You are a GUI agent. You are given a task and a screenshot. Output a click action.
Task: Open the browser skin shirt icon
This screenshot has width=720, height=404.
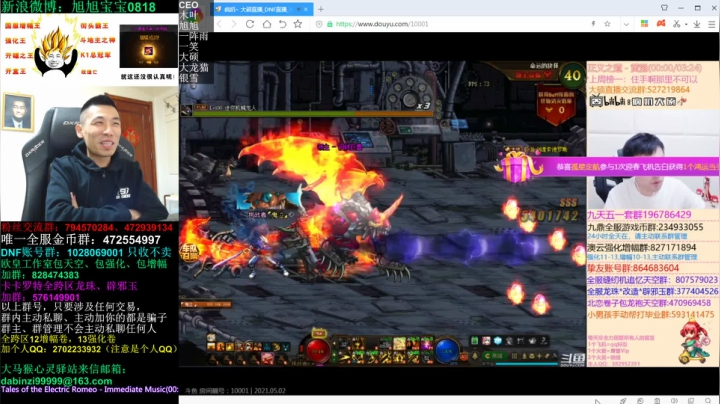[664, 8]
